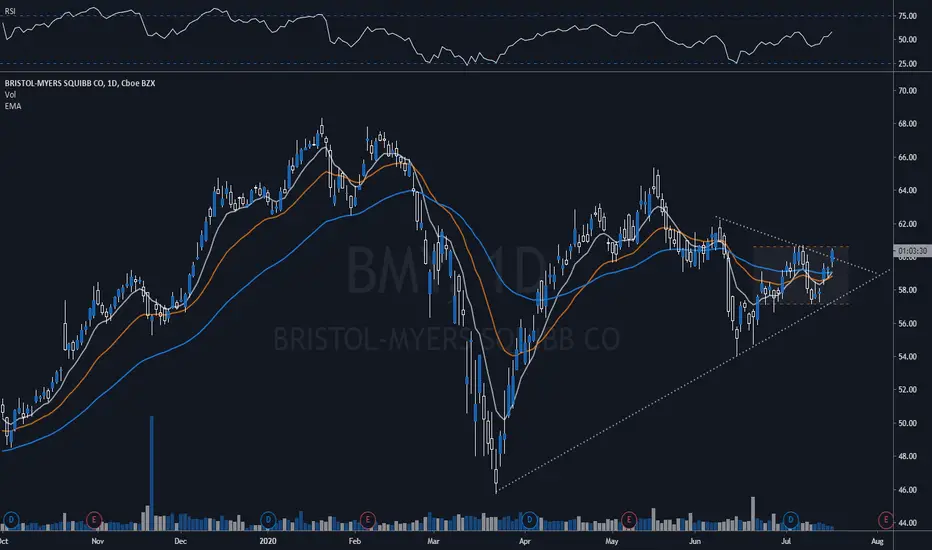Click the Feb date on time axis

[x=354, y=541]
